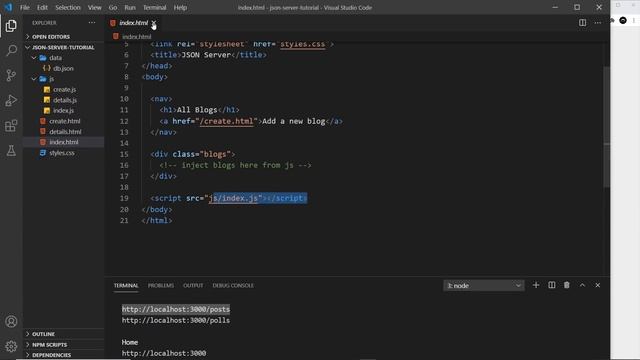Open the Terminal menu
Image resolution: width=640 pixels, height=360 pixels.
pos(154,7)
